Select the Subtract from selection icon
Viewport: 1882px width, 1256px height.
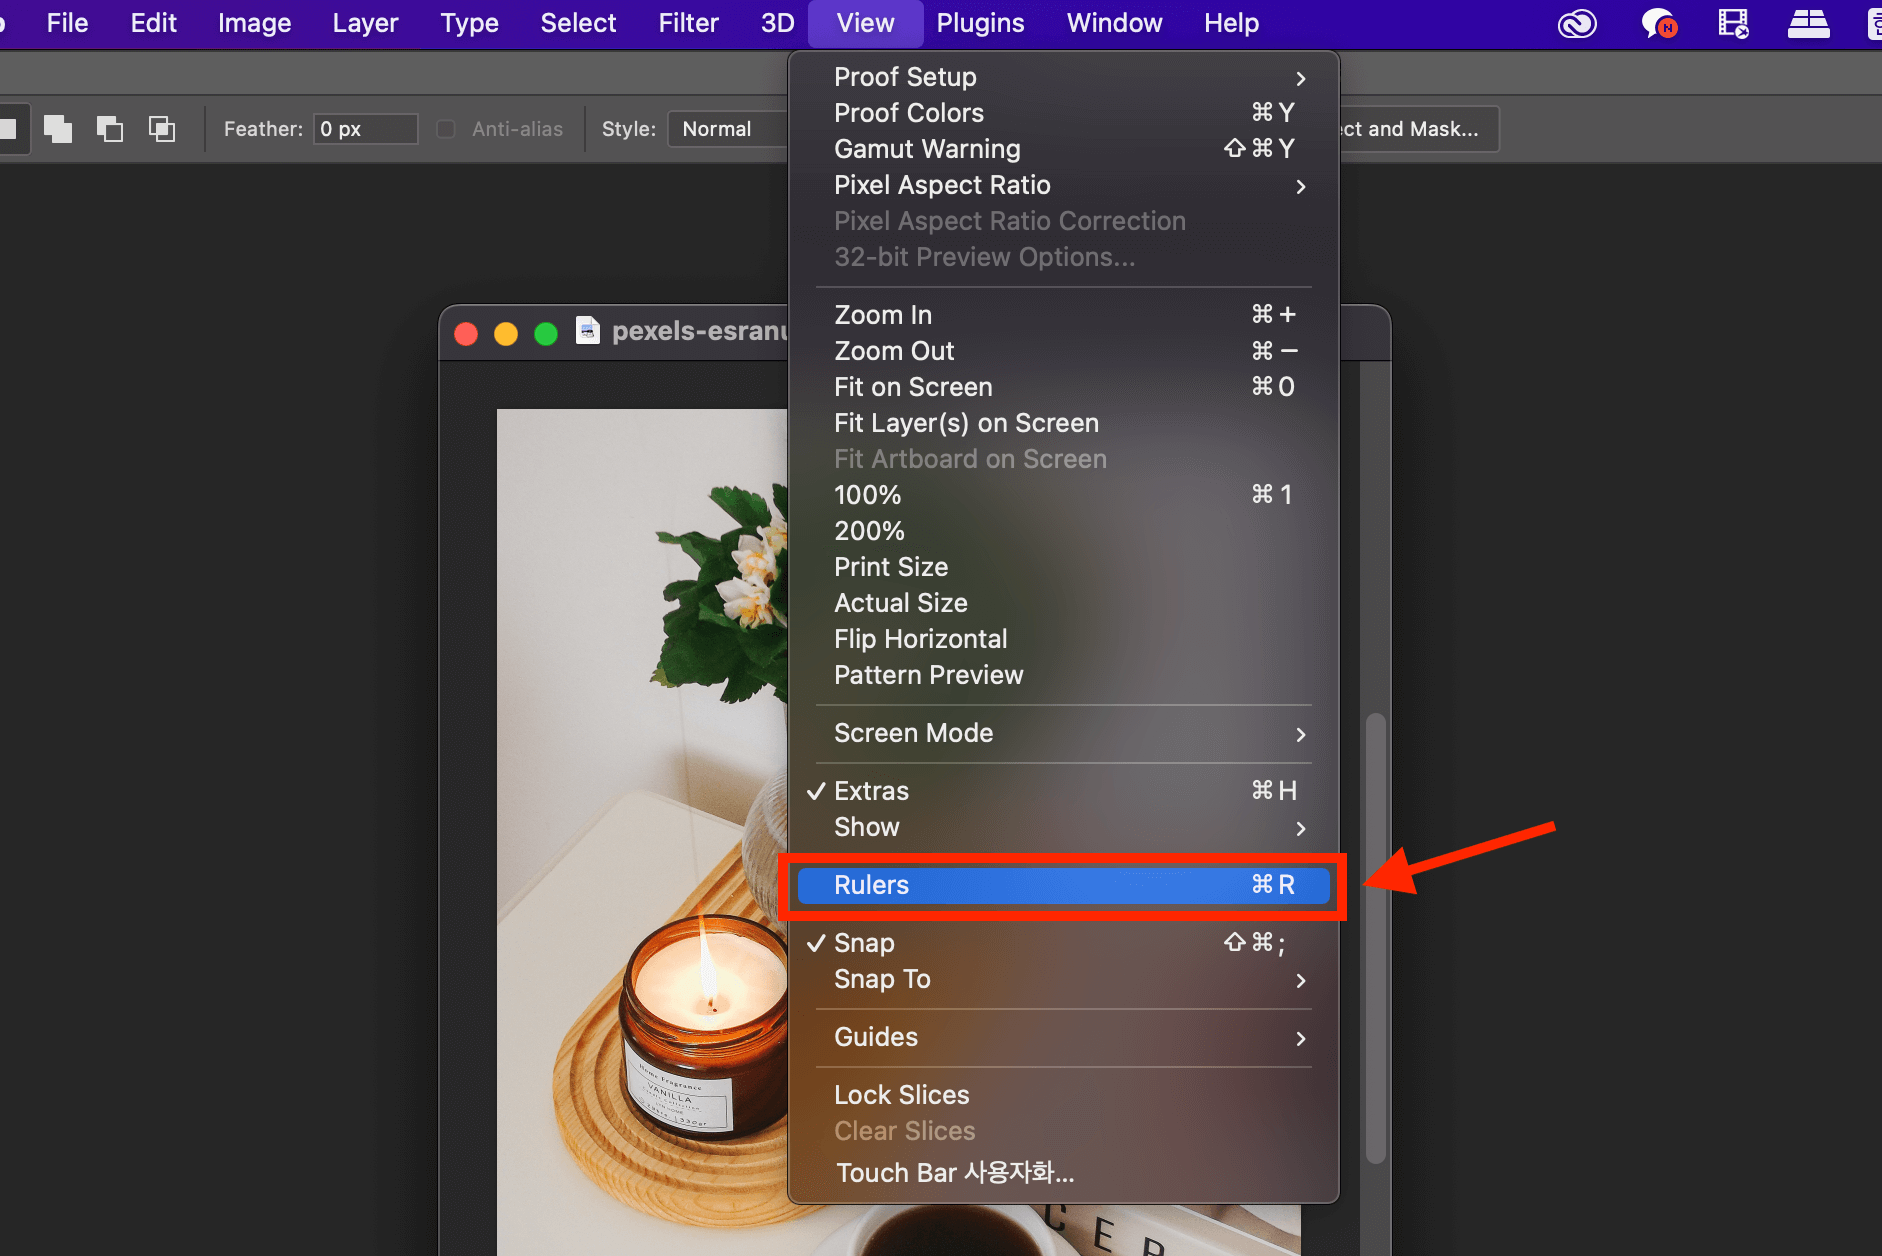110,129
